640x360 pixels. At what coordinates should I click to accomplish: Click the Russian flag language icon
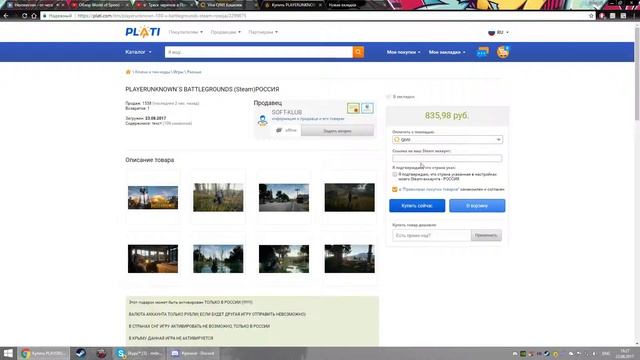point(491,32)
